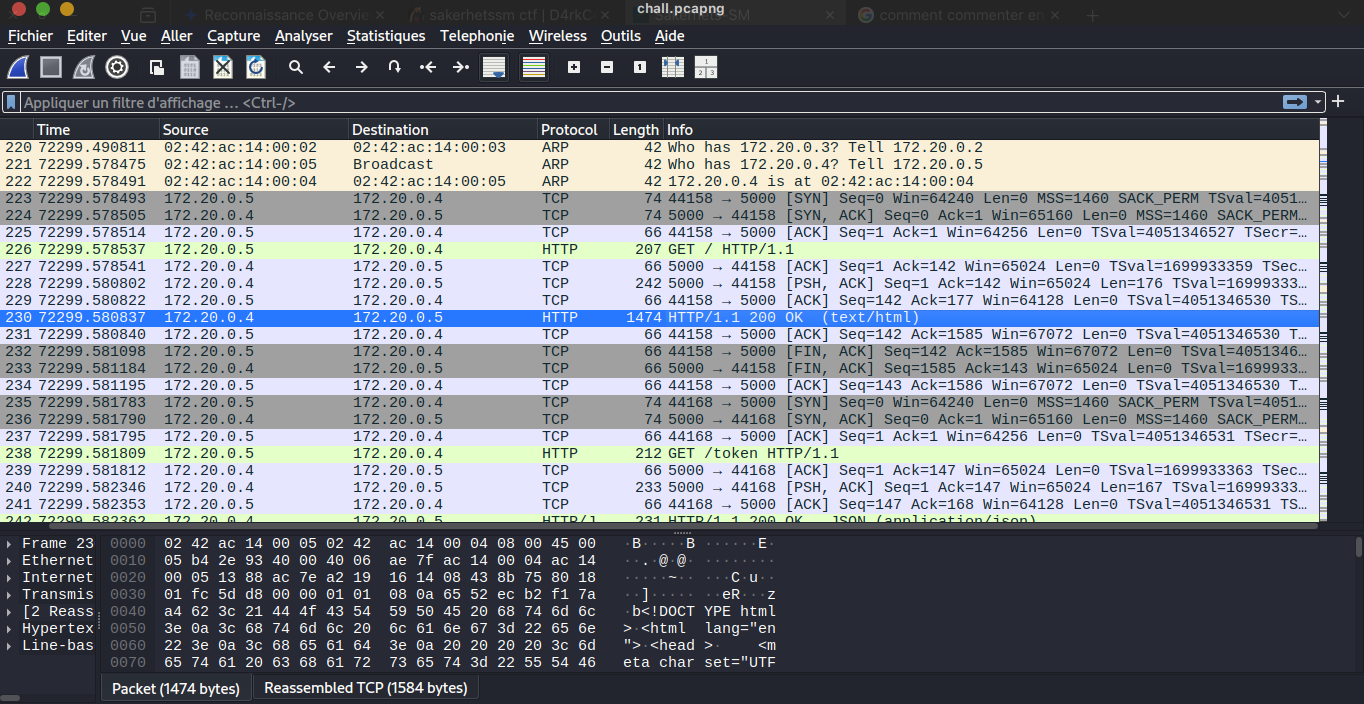
Task: Switch to Reassembled TCP tab
Action: tap(365, 688)
